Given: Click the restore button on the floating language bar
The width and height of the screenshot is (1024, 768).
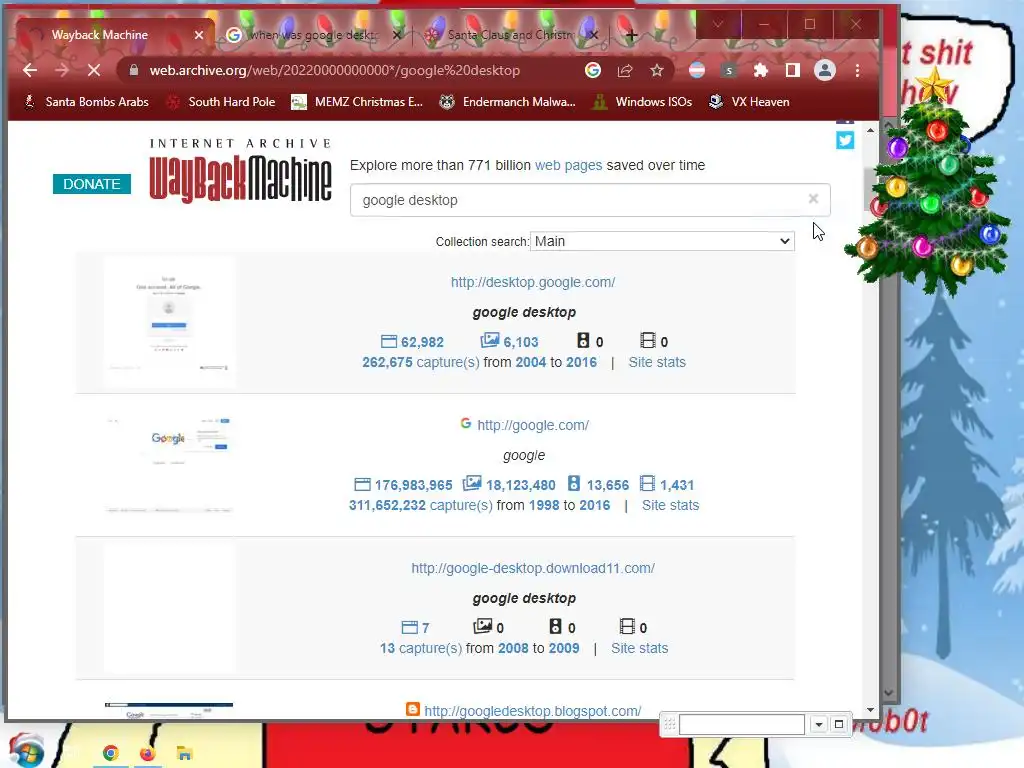Looking at the screenshot, I should pyautogui.click(x=839, y=724).
